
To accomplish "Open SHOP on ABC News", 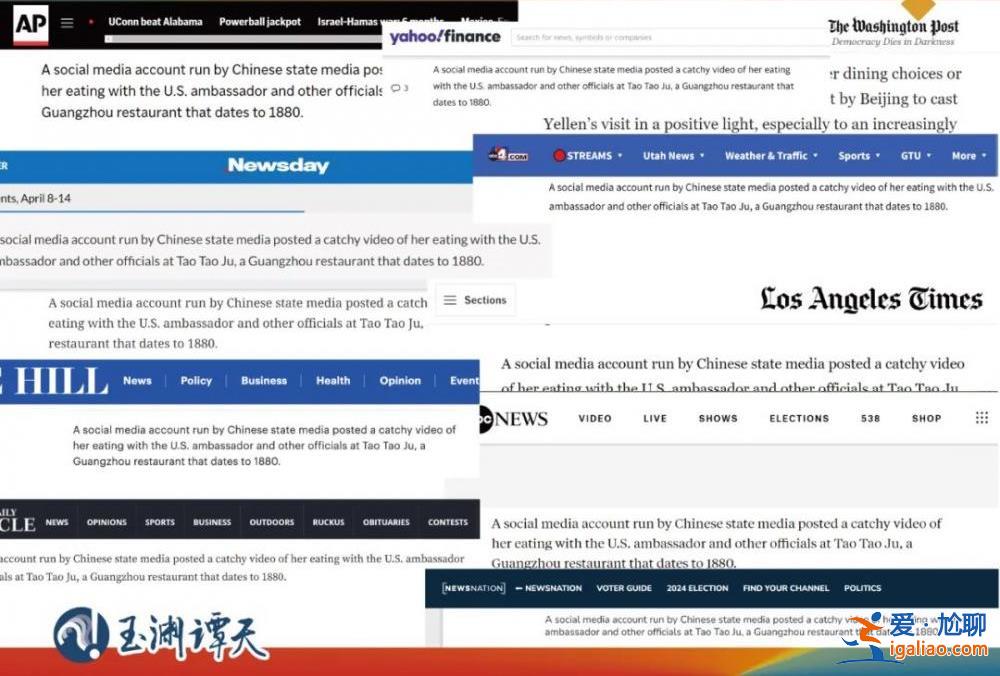I will click(927, 418).
